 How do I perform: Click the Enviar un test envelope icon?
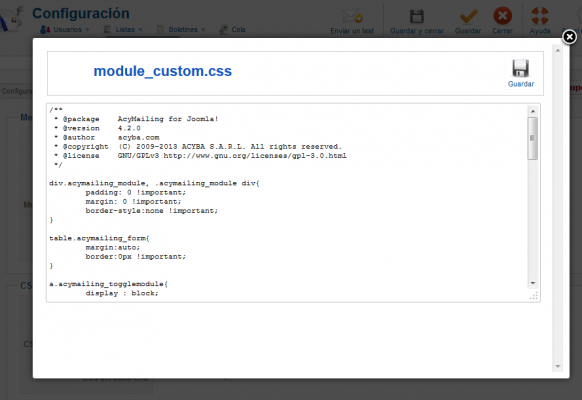(x=352, y=16)
